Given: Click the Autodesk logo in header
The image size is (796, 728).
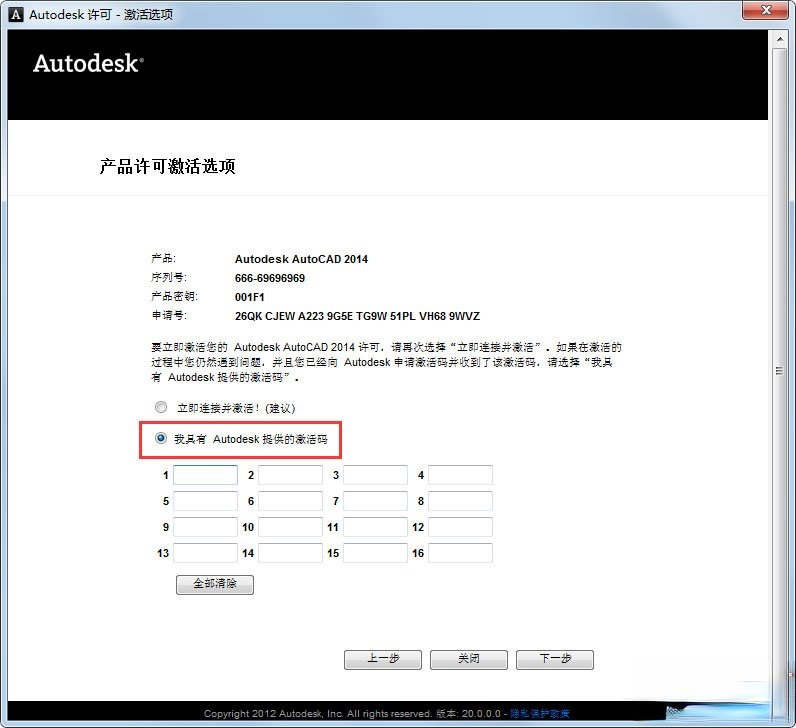Looking at the screenshot, I should click(88, 63).
